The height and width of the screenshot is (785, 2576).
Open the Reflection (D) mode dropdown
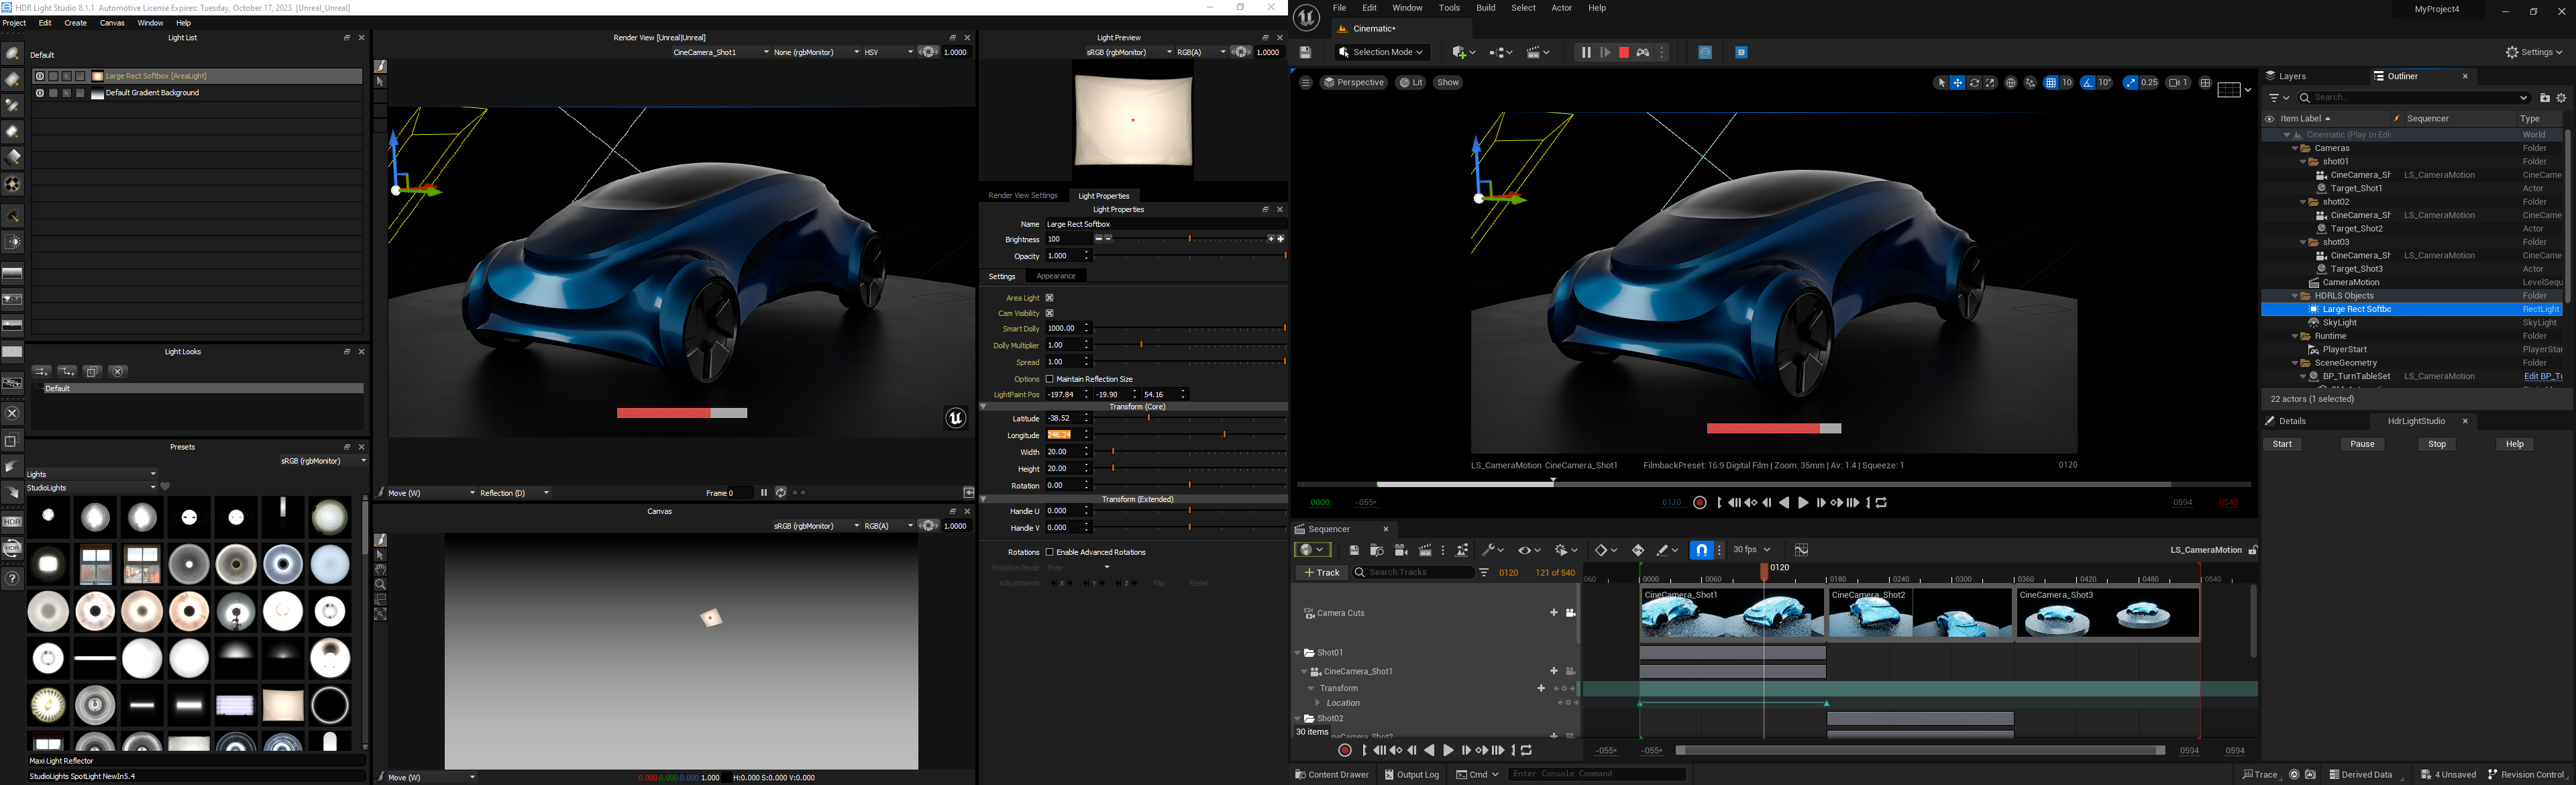coord(514,493)
